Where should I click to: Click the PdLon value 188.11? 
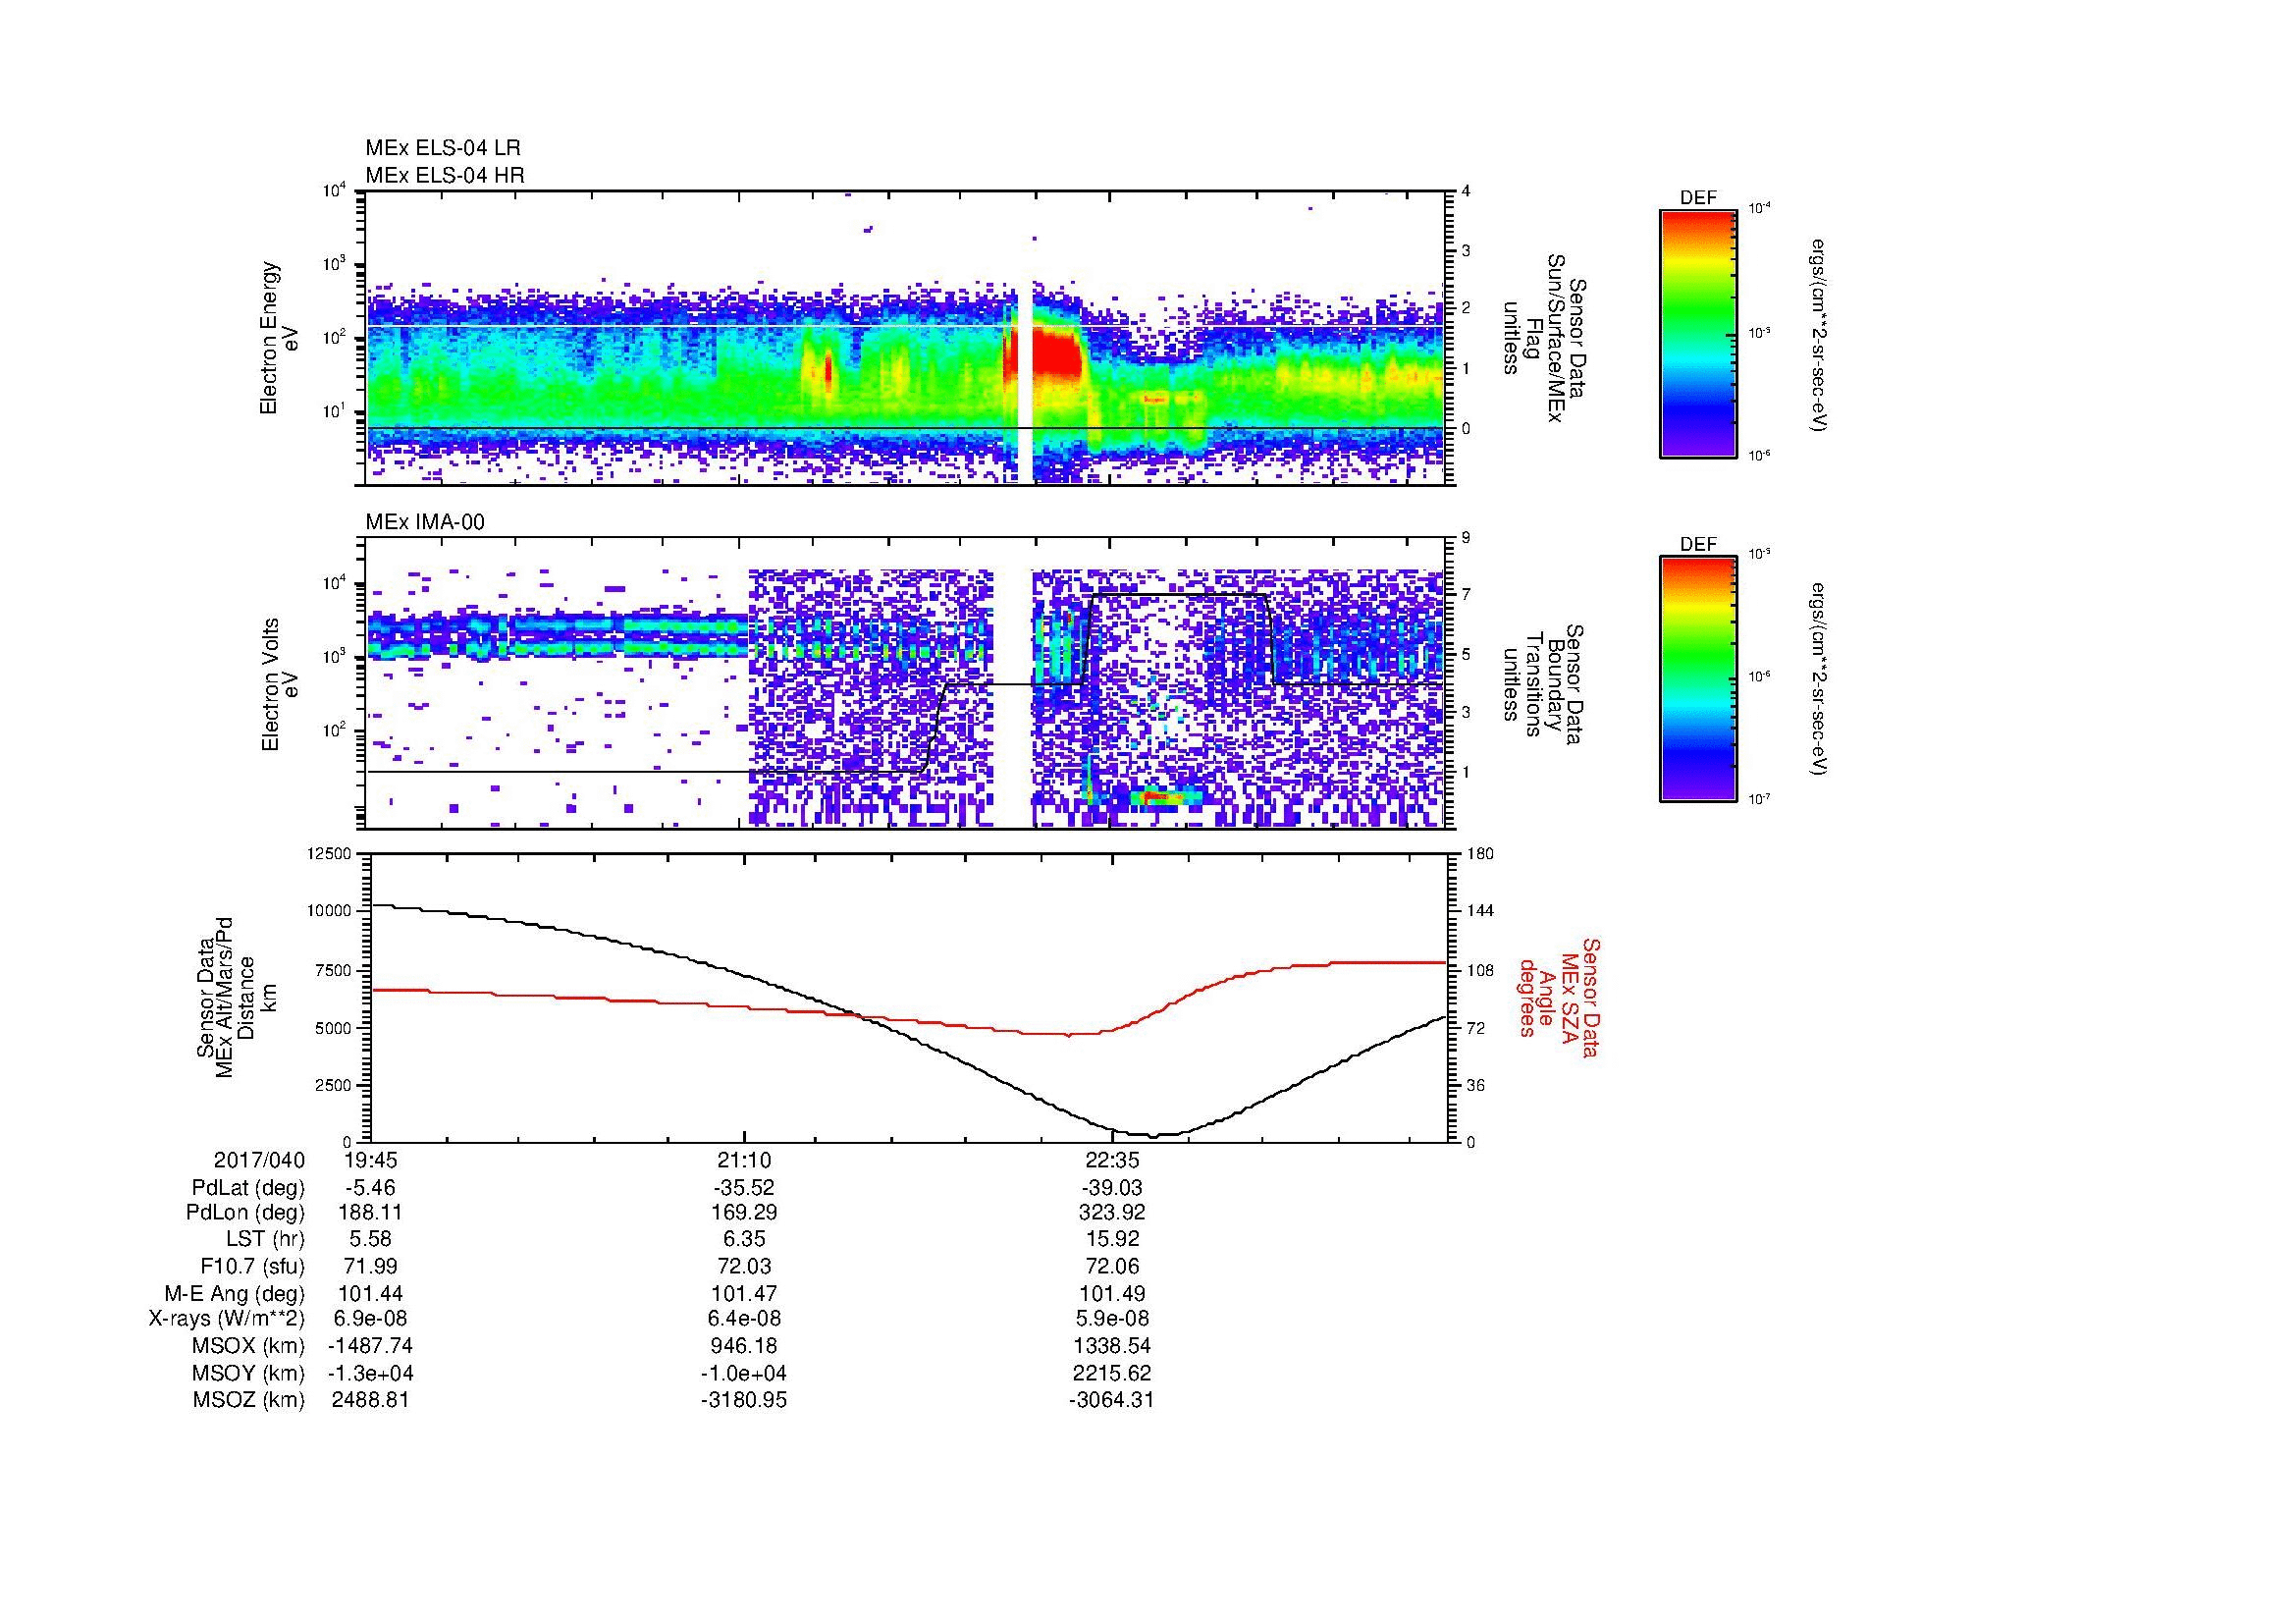pos(370,1213)
